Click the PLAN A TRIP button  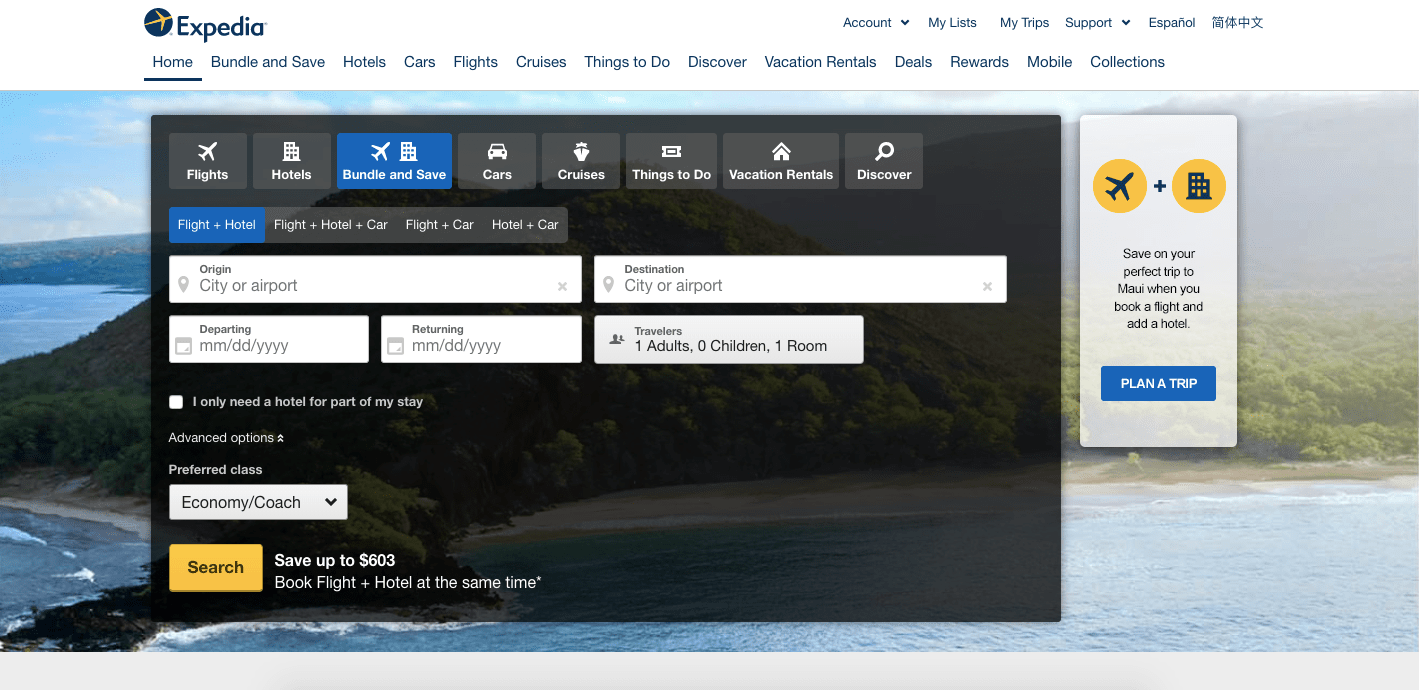coord(1158,383)
